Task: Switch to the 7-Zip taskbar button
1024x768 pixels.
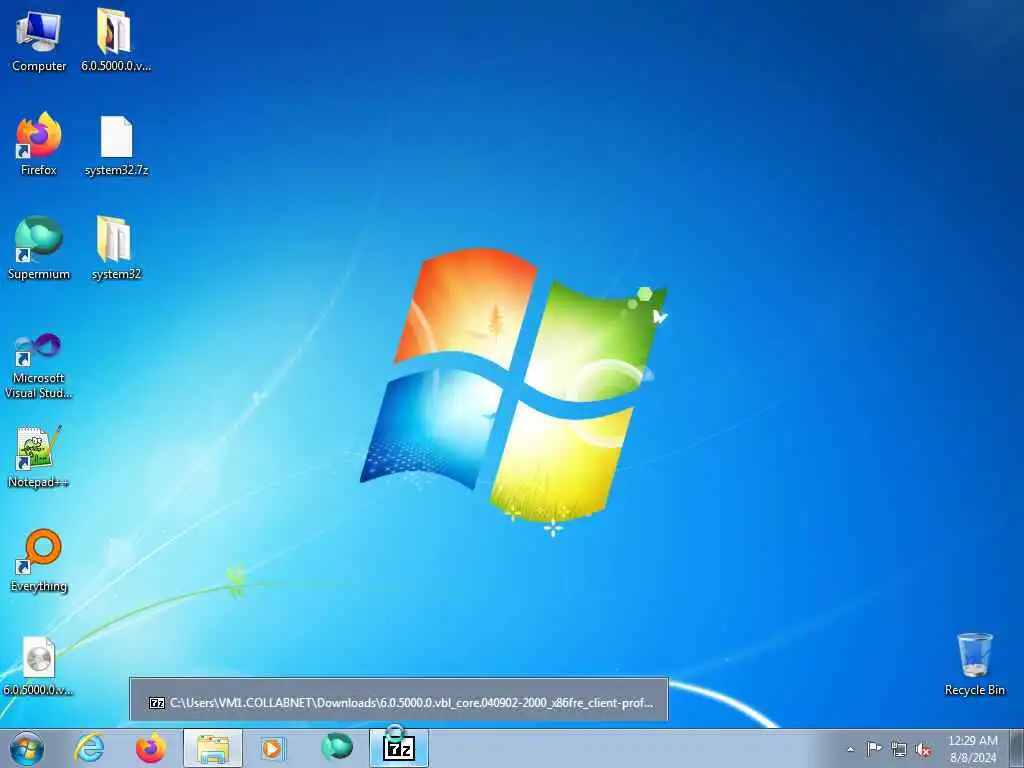Action: 399,748
